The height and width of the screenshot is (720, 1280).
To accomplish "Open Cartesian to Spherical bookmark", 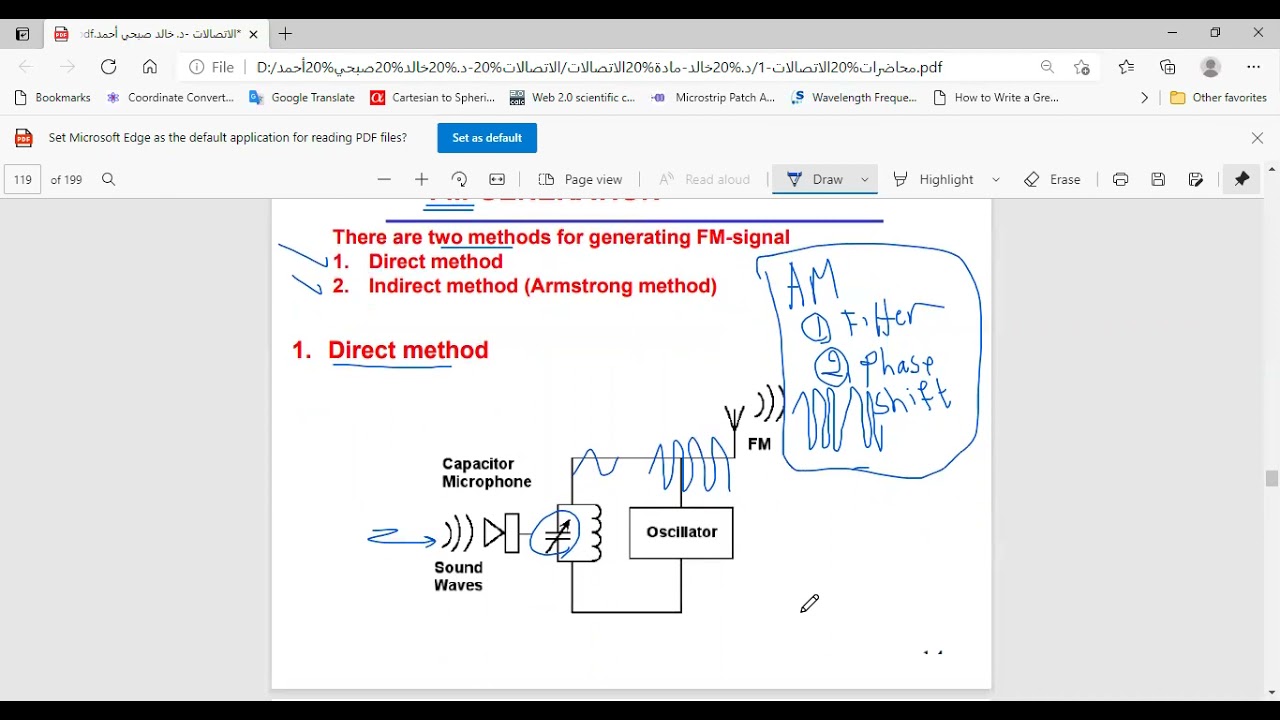I will (x=432, y=98).
